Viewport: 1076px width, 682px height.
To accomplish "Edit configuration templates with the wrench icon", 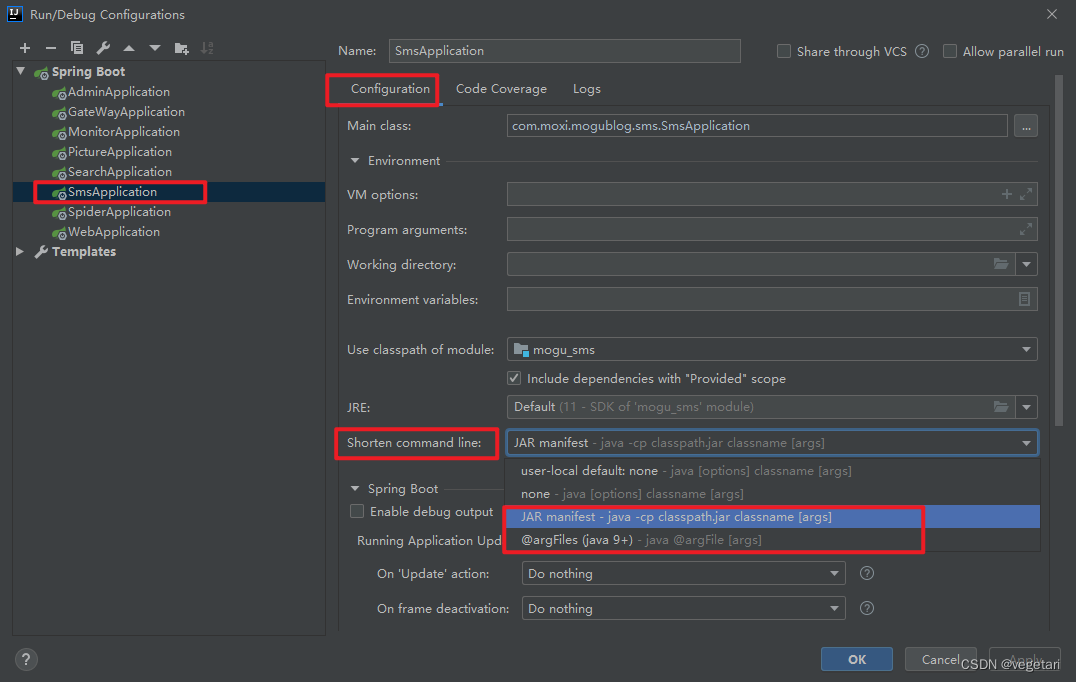I will 103,47.
